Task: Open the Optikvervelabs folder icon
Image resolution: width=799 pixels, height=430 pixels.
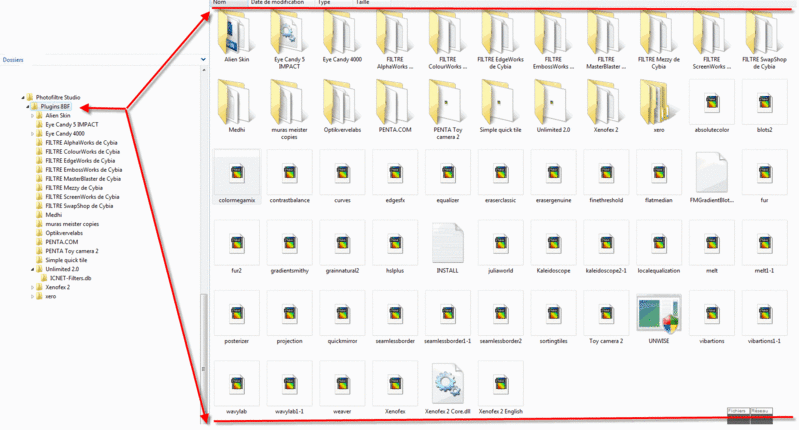Action: (342, 102)
